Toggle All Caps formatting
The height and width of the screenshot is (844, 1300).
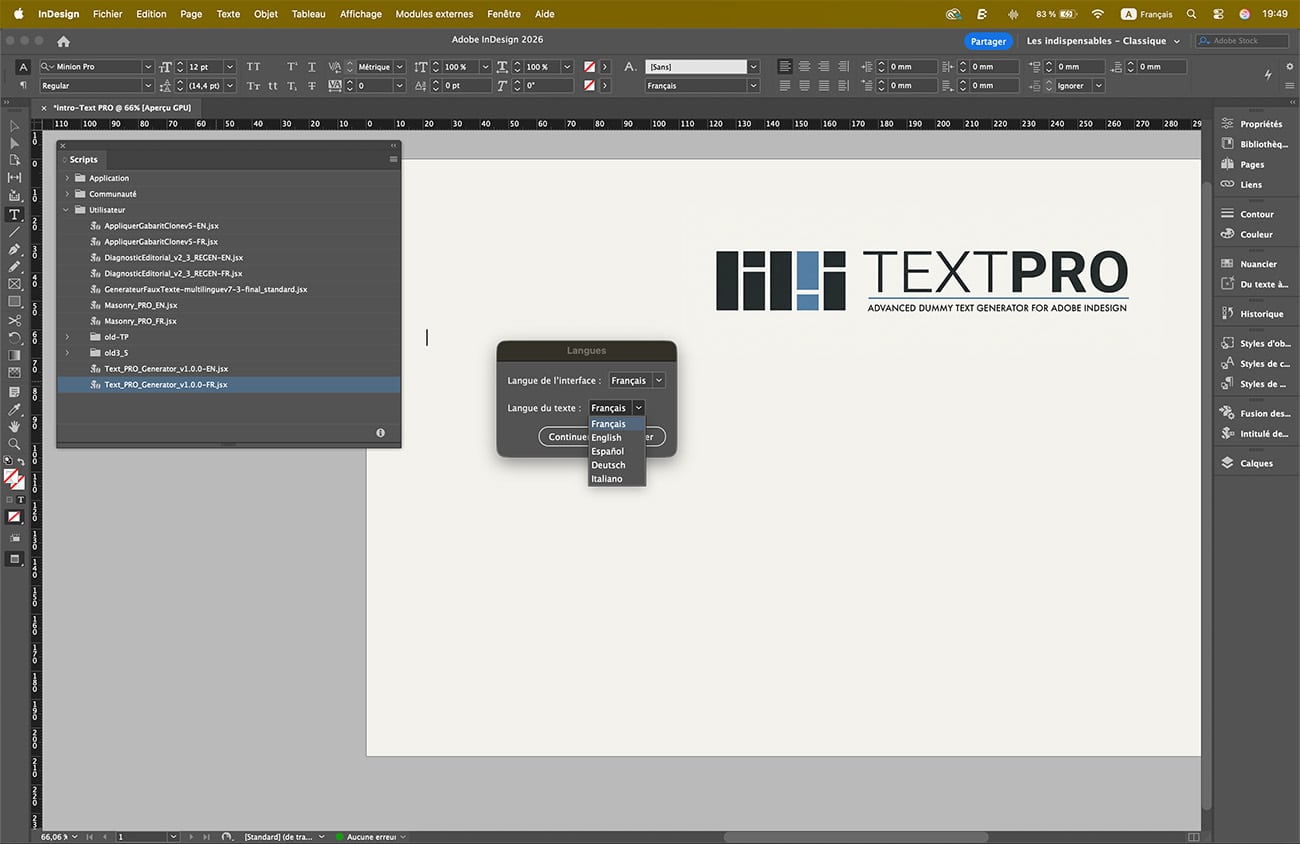pos(254,67)
